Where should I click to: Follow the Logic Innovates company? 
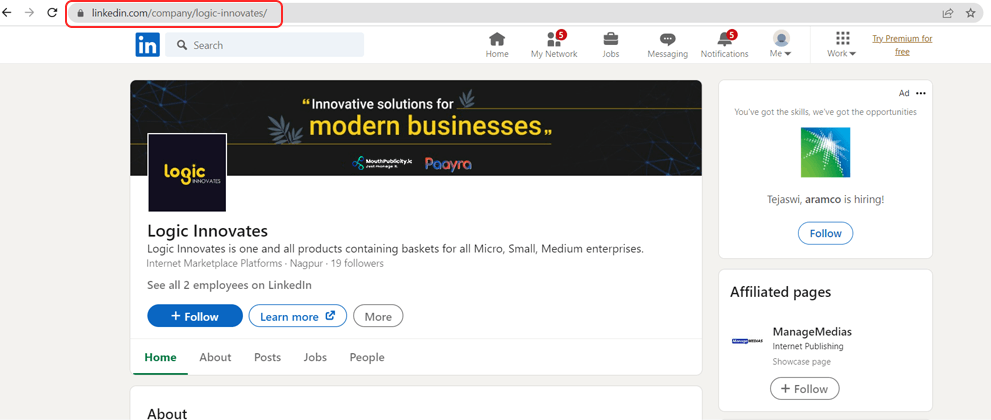[x=195, y=316]
